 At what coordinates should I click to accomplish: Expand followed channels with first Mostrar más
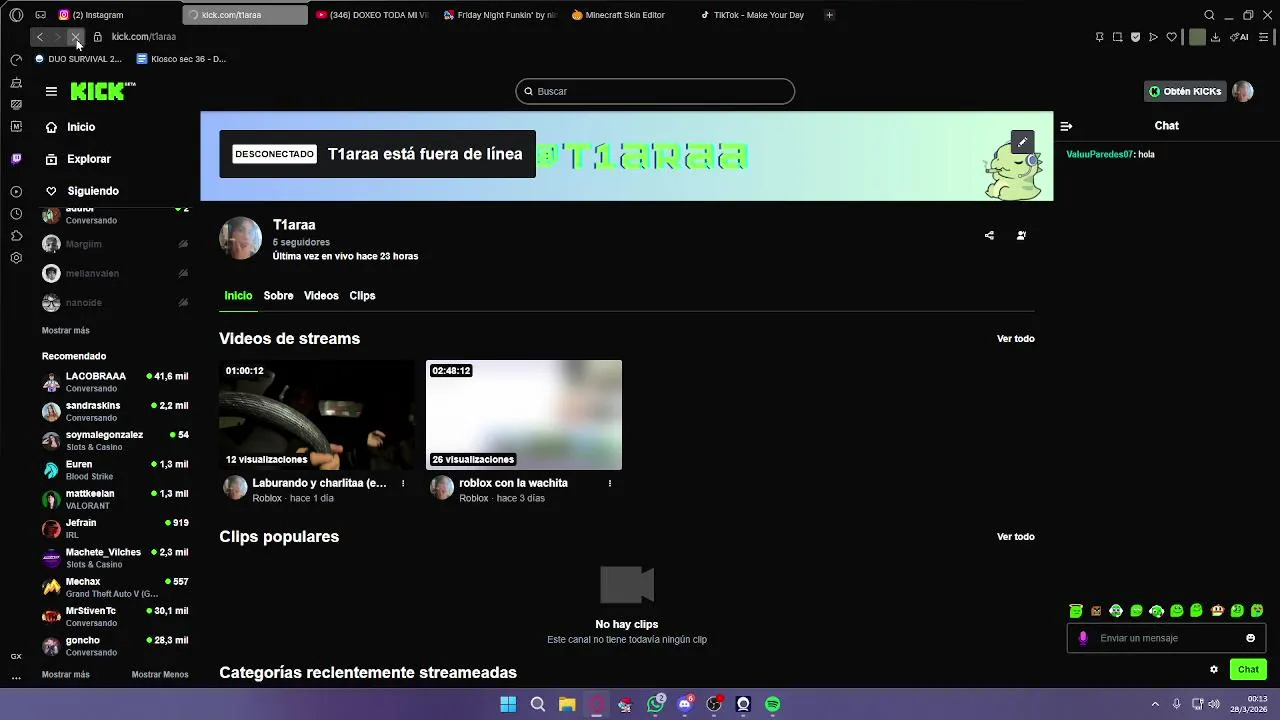pyautogui.click(x=66, y=330)
